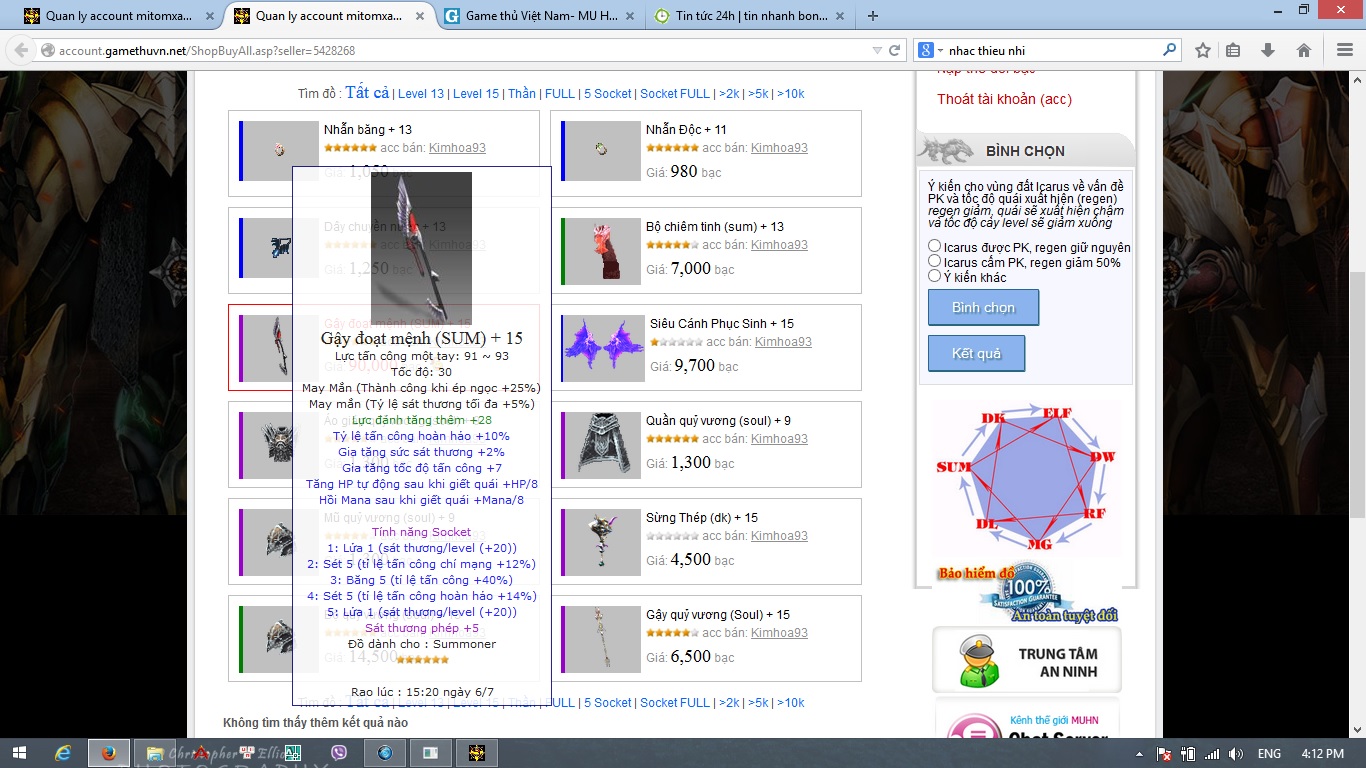
Task: Open the URL history dropdown arrow
Action: (877, 50)
